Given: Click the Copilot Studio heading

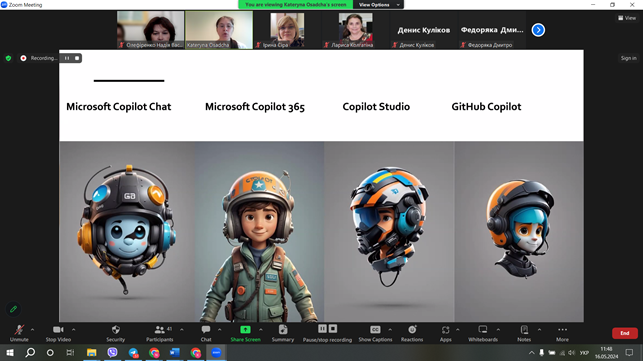Looking at the screenshot, I should (376, 107).
